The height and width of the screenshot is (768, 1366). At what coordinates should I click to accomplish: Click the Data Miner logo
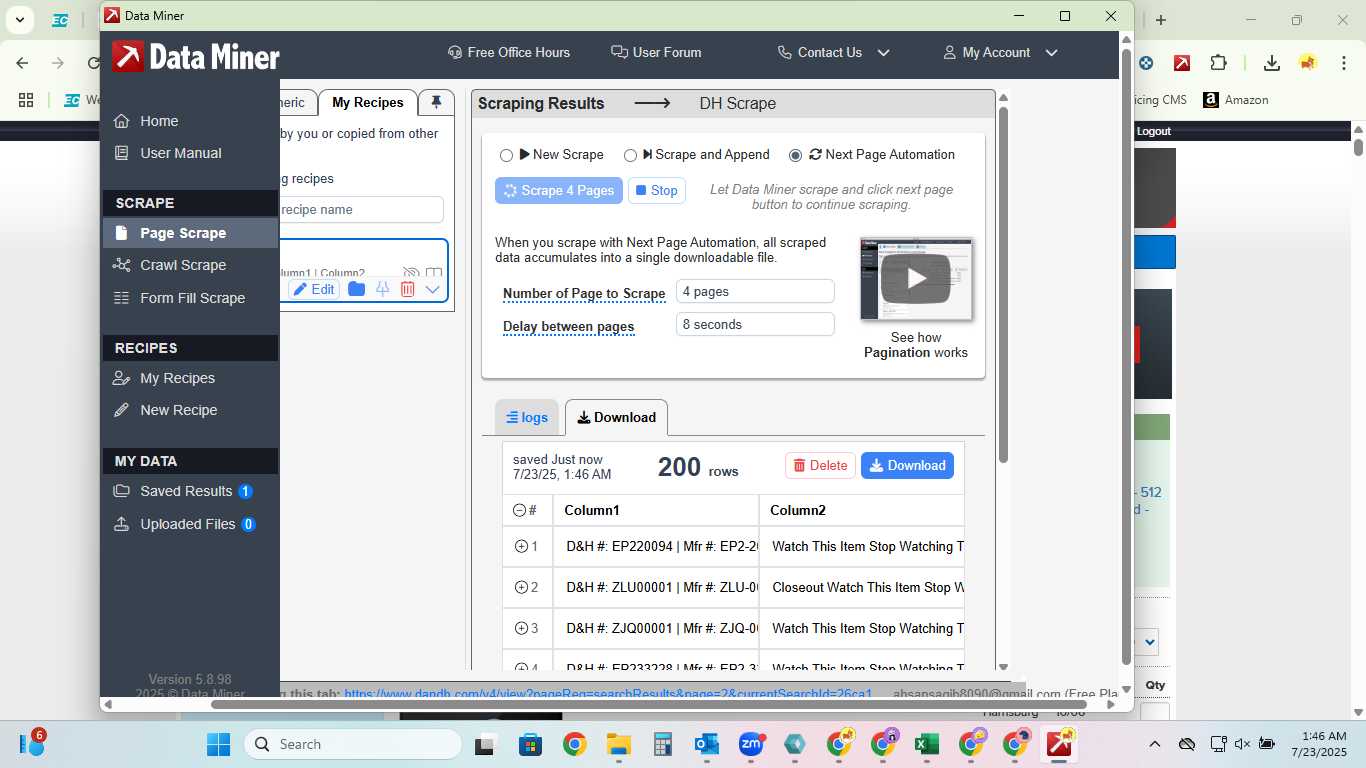196,56
